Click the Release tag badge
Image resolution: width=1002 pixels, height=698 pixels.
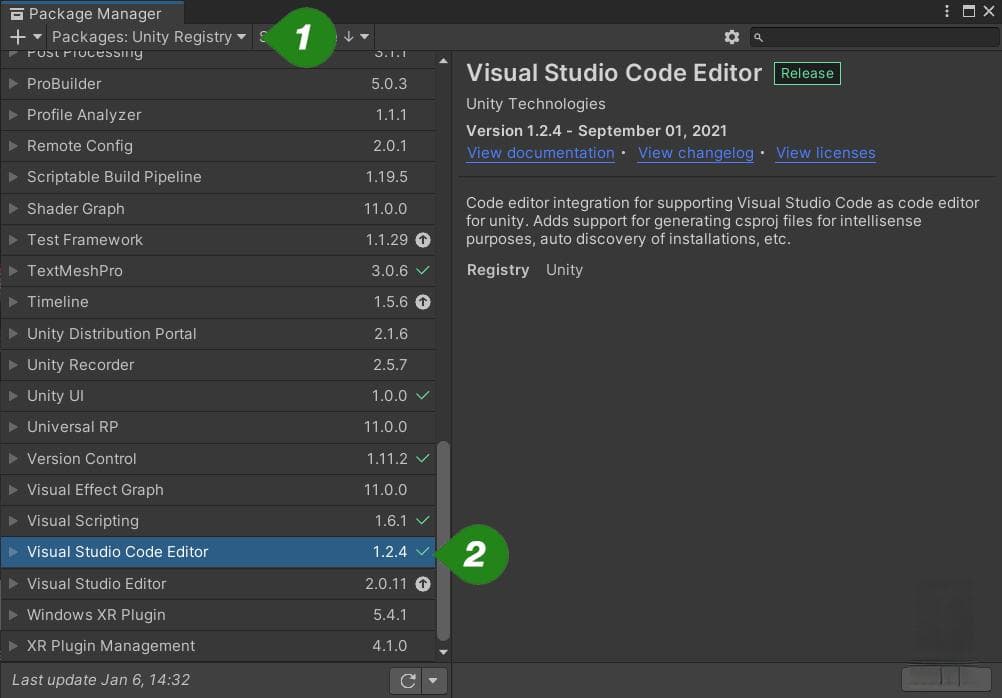(807, 74)
